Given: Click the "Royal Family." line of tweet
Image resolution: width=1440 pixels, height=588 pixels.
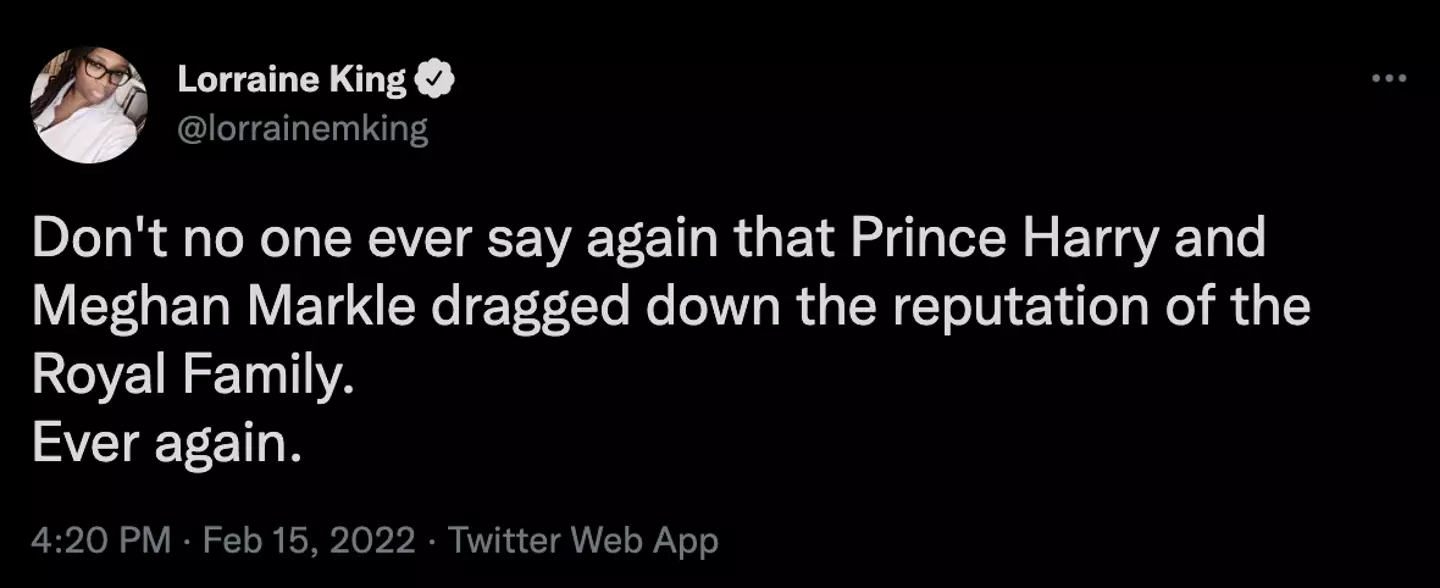Looking at the screenshot, I should point(193,374).
